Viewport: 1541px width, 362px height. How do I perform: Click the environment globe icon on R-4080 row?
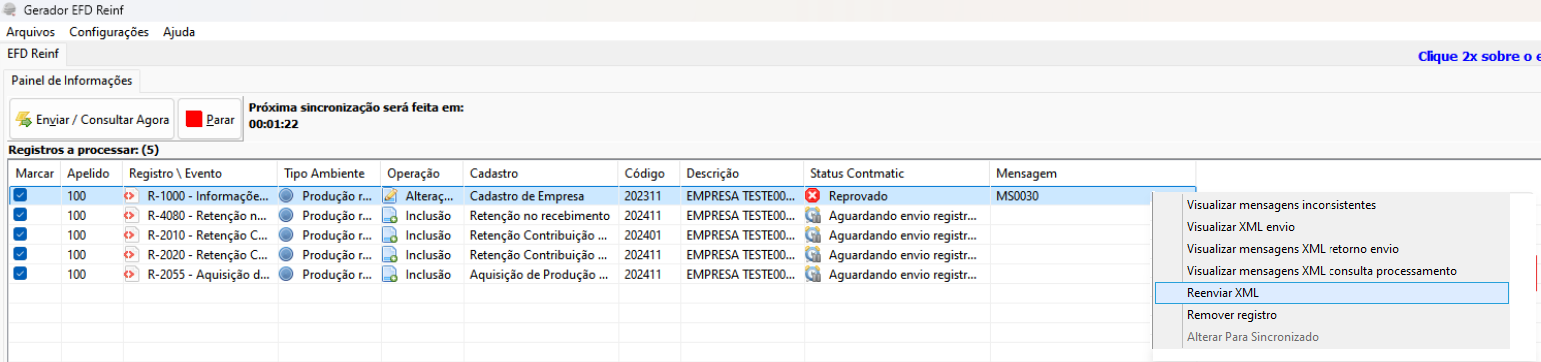(287, 215)
